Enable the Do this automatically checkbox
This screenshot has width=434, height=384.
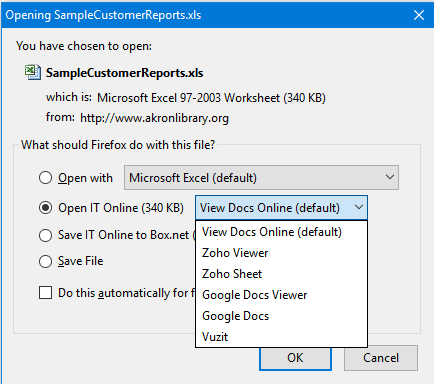tap(45, 293)
